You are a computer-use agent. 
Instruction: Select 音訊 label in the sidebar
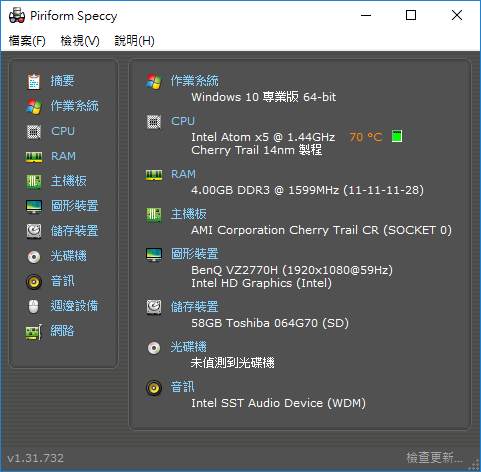pyautogui.click(x=62, y=281)
